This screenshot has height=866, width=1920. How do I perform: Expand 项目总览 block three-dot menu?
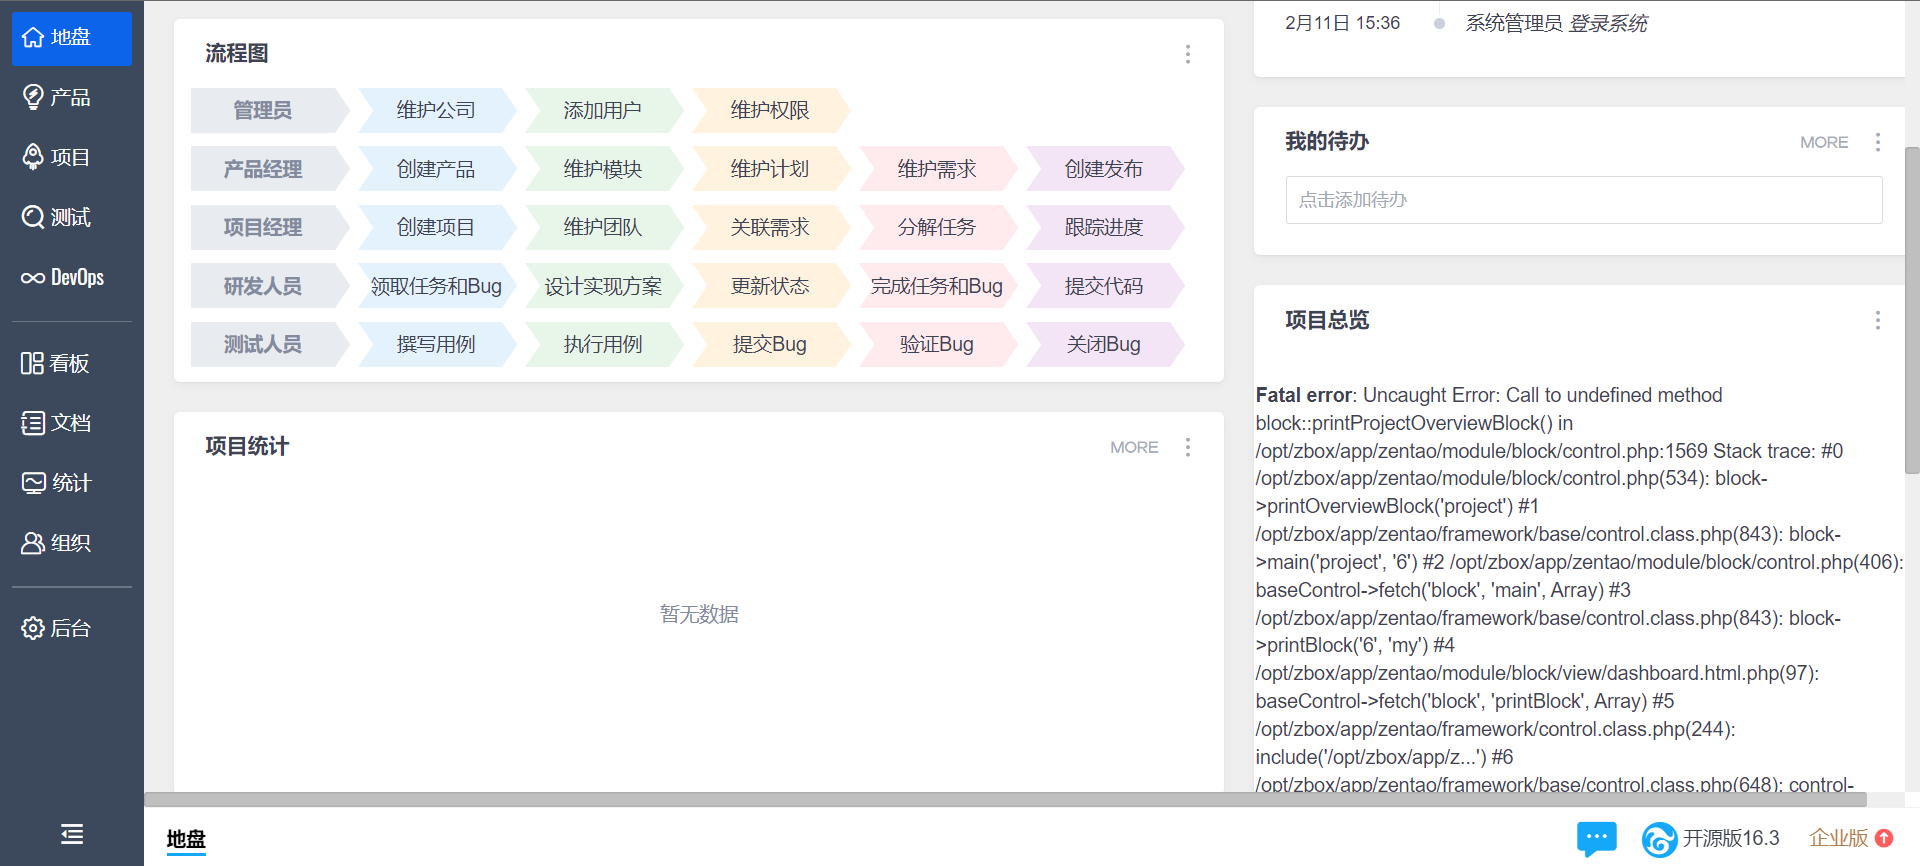click(1878, 320)
